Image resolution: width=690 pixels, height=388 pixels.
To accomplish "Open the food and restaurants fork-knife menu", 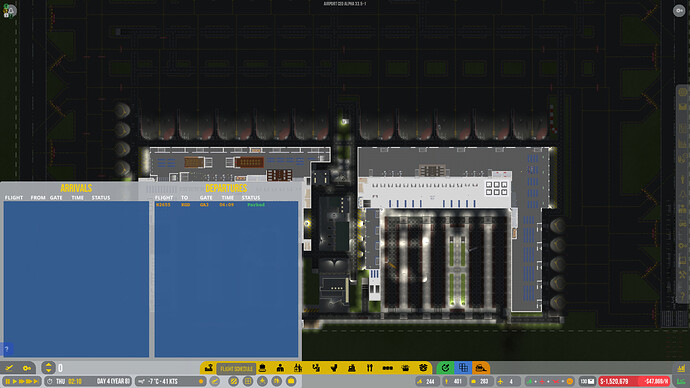I will pos(370,368).
